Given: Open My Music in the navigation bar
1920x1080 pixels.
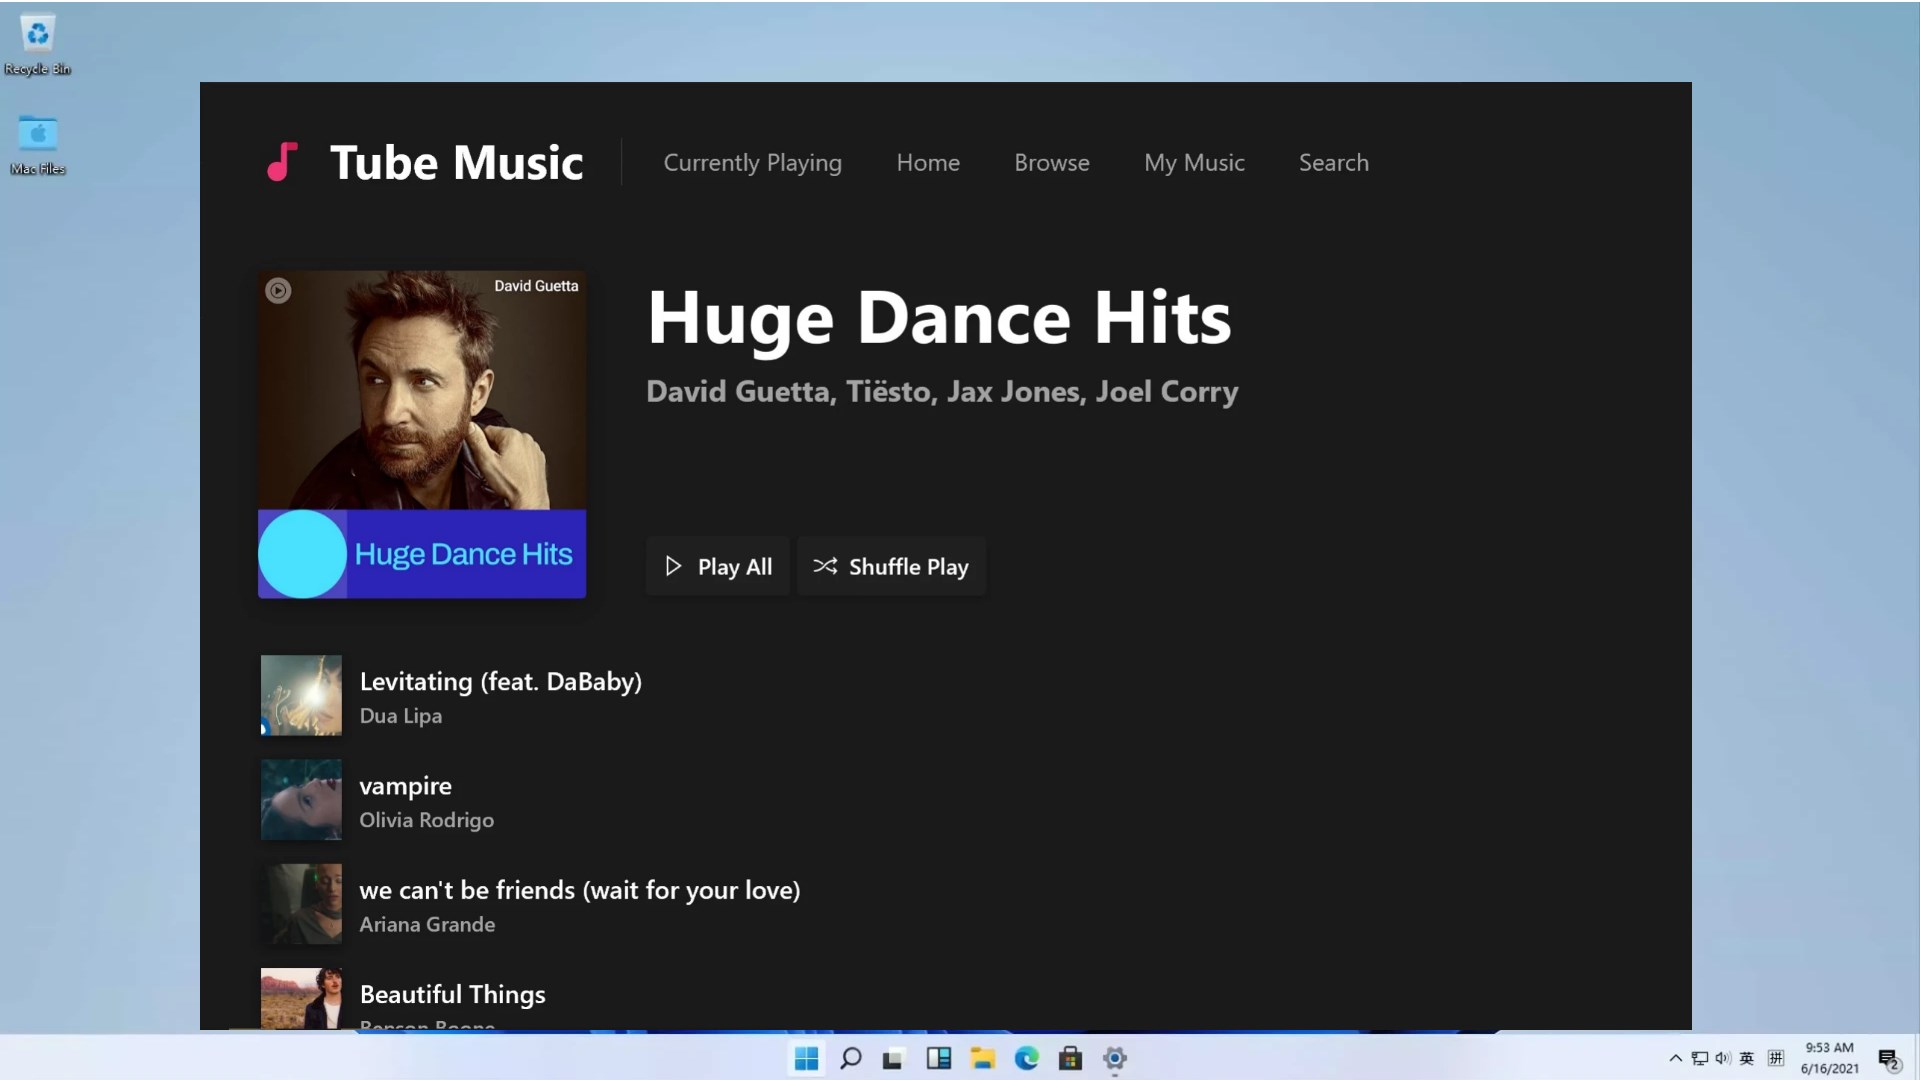Looking at the screenshot, I should [x=1194, y=162].
